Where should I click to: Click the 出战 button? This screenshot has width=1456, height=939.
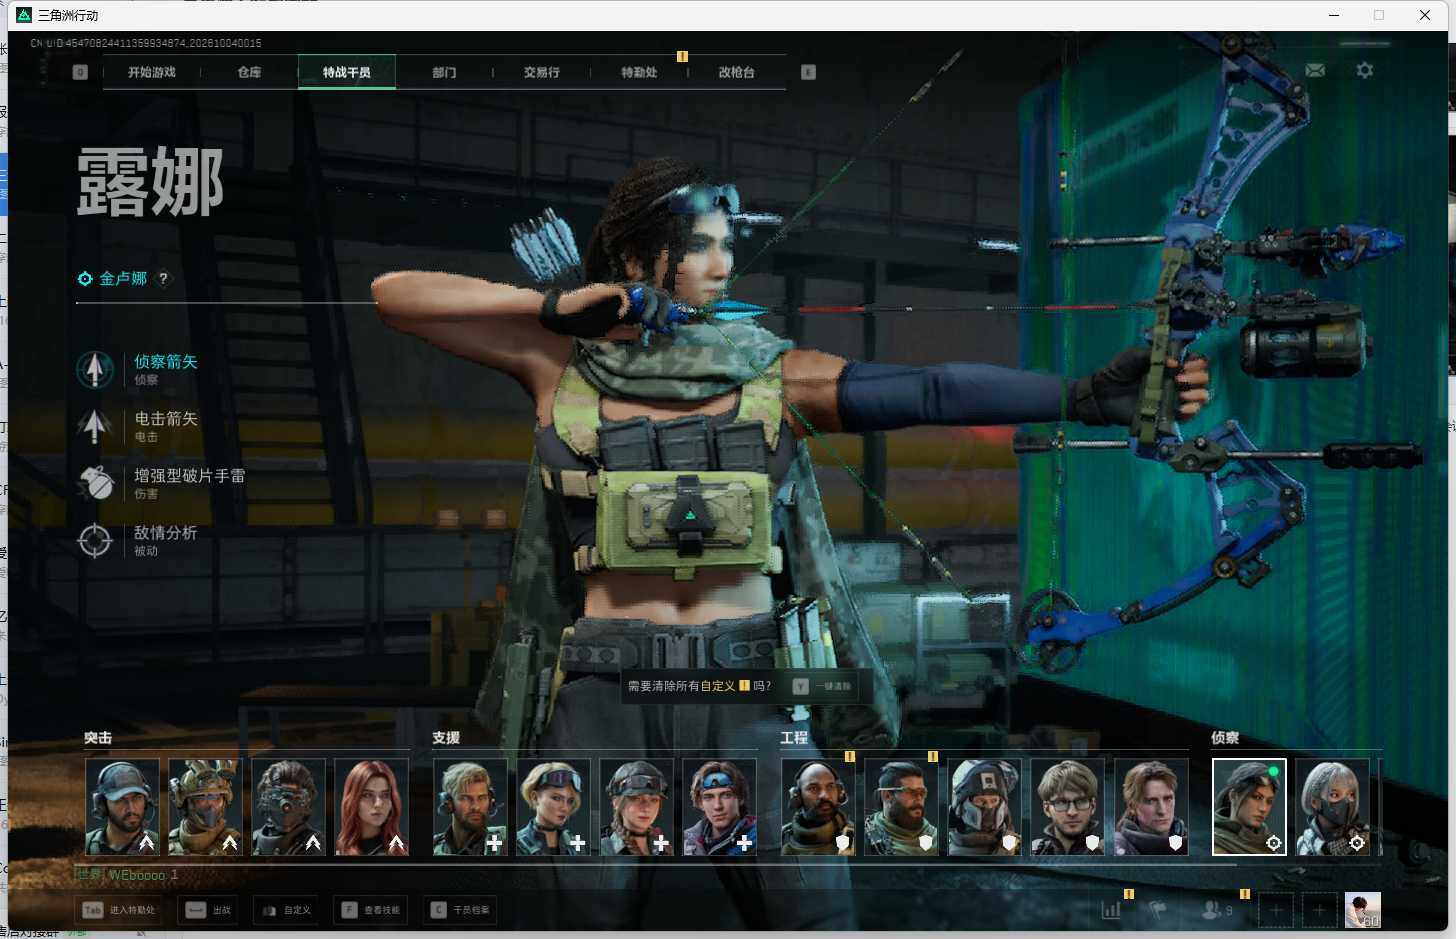click(x=209, y=910)
